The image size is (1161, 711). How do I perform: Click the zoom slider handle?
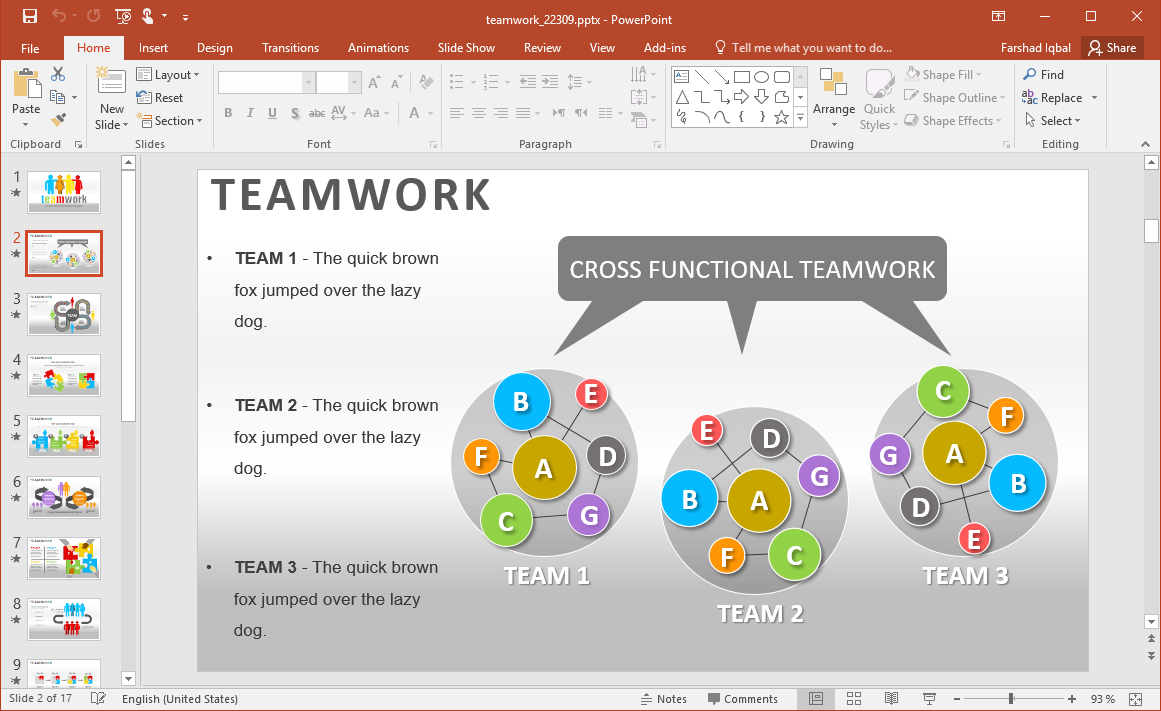pos(1011,699)
